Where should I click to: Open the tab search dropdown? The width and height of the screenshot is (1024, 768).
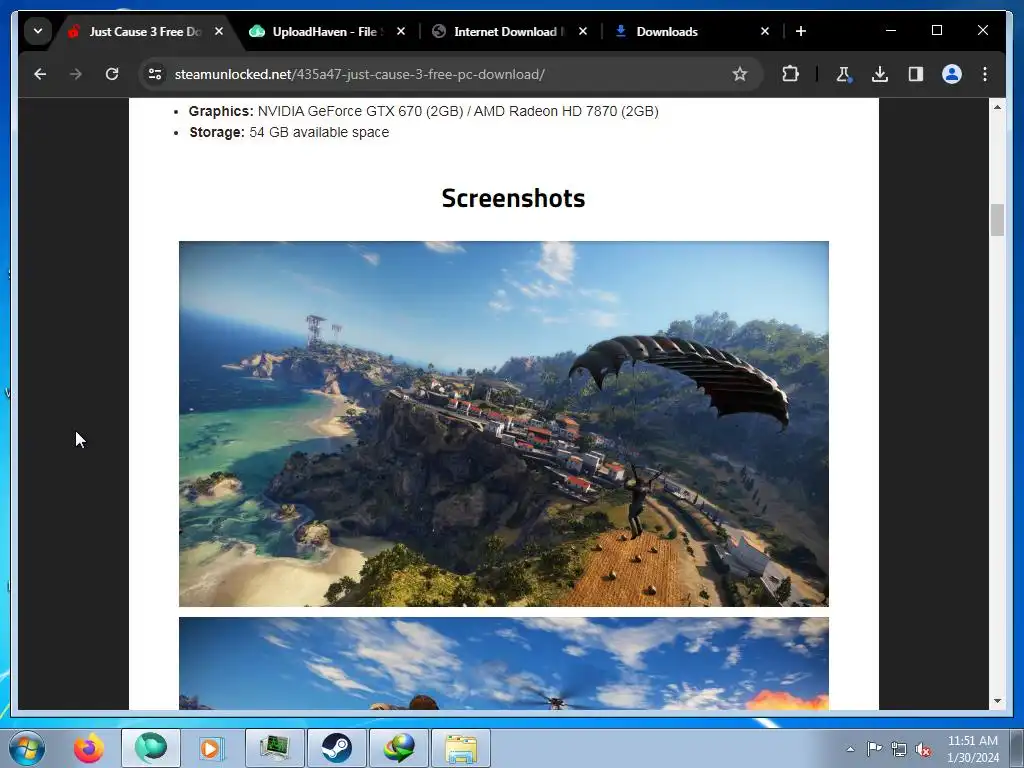[x=38, y=31]
